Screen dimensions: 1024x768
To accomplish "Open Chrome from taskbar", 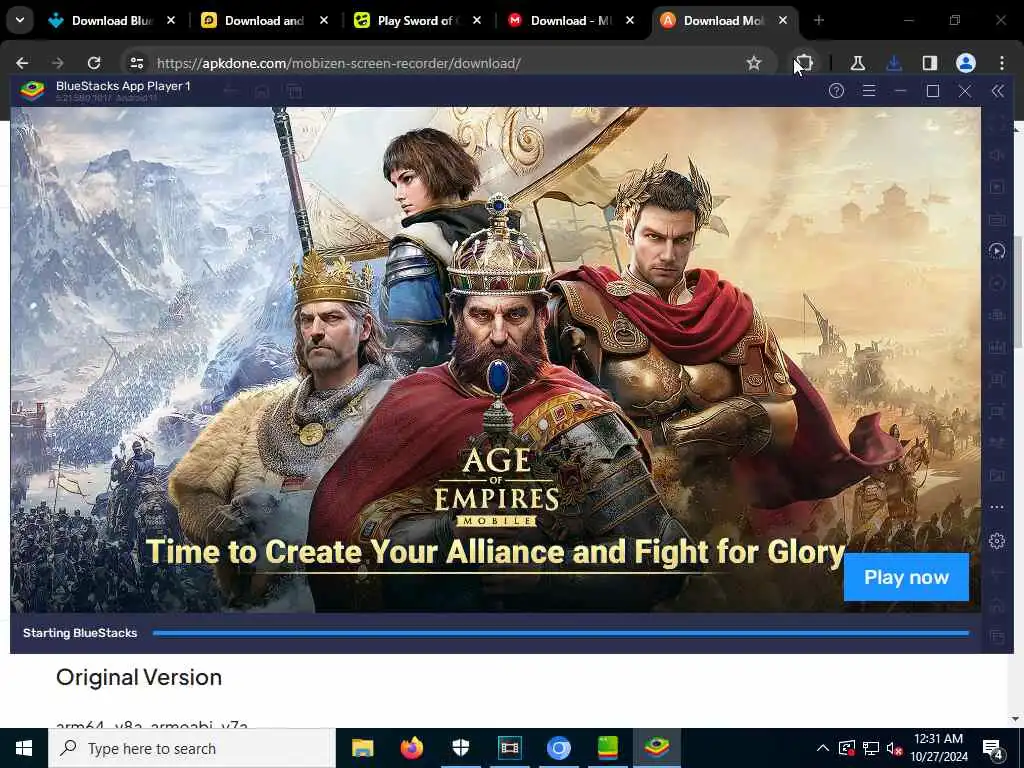I will 558,748.
